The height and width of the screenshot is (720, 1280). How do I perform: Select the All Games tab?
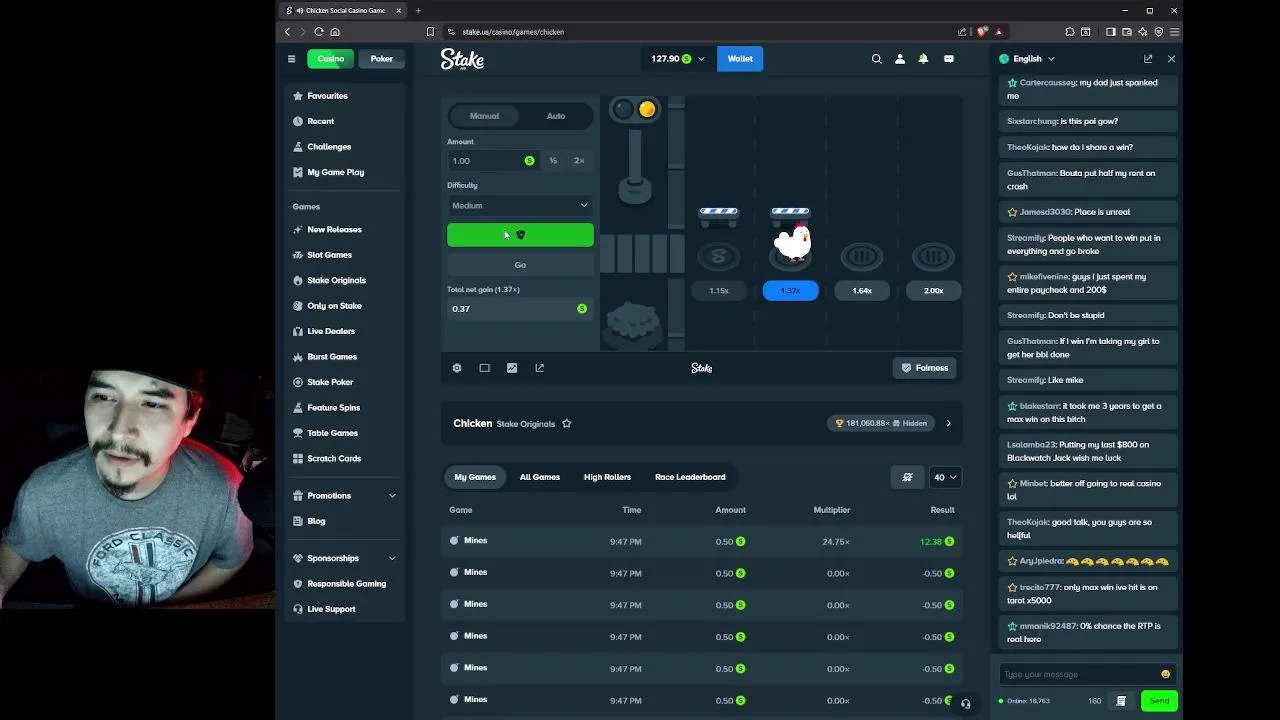click(540, 477)
